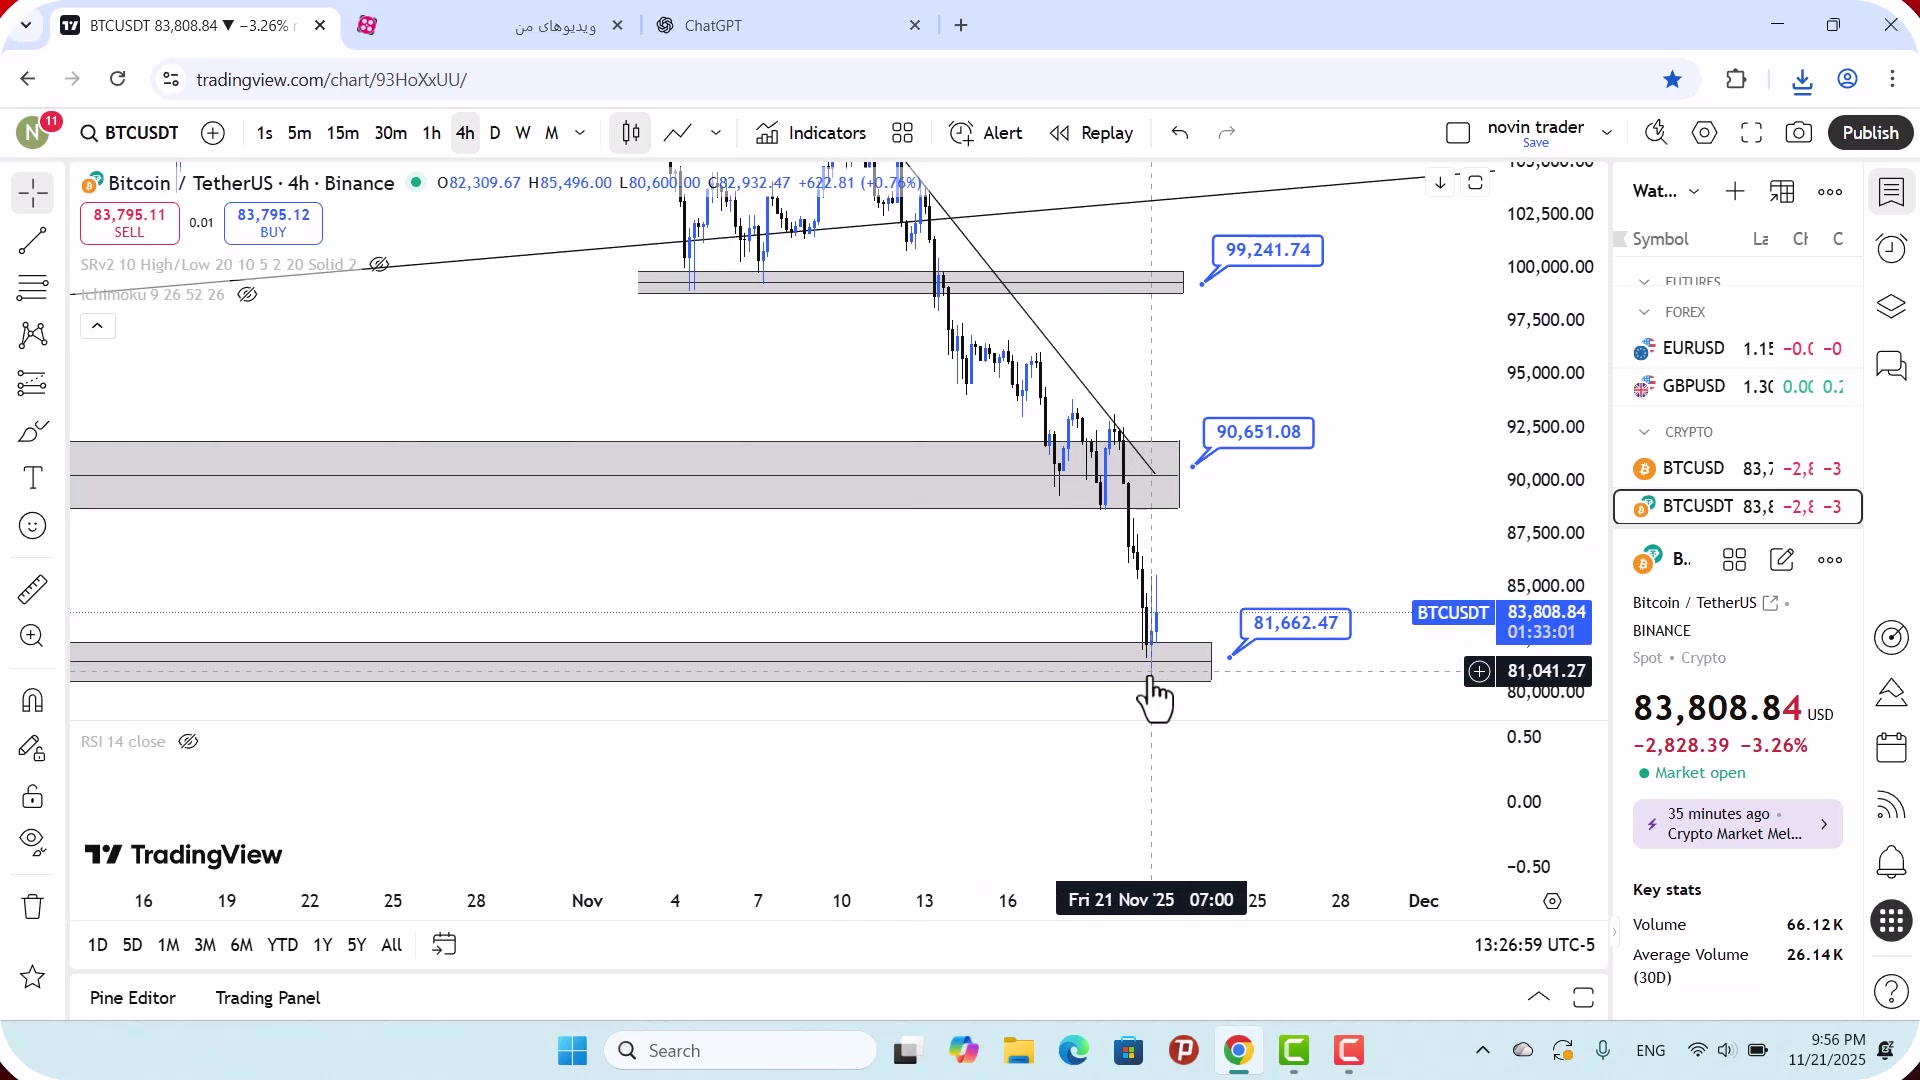The image size is (1920, 1080).
Task: Select BTCUSD in the watchlist
Action: (1737, 469)
